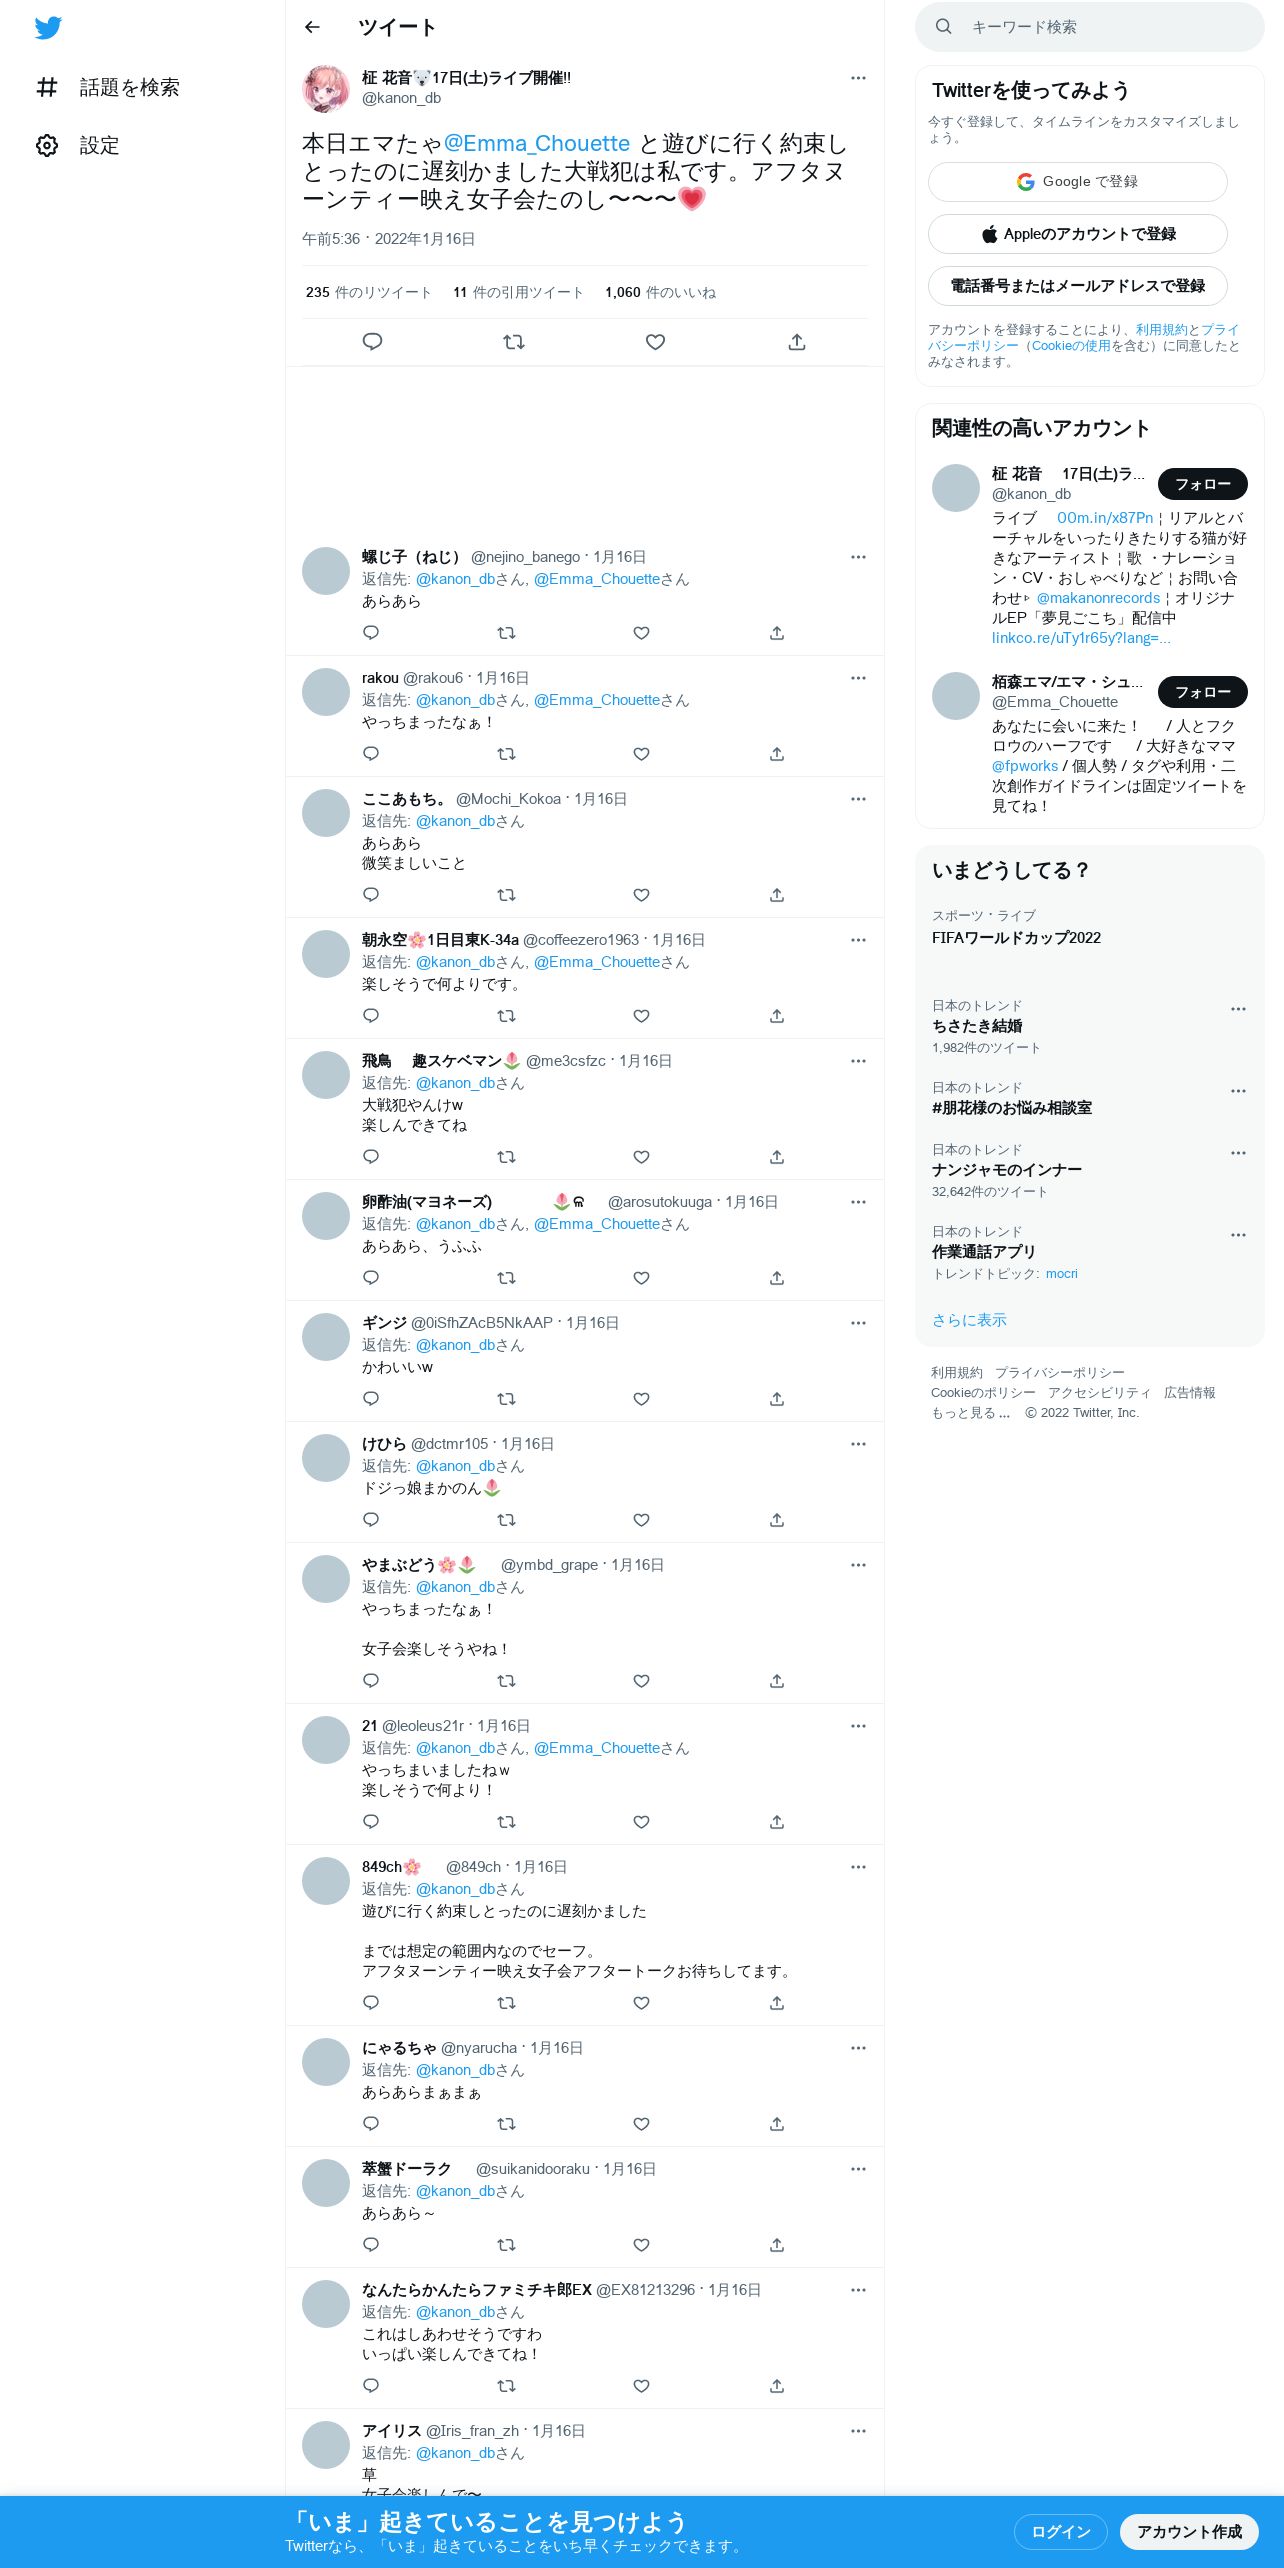Viewport: 1284px width, 2568px height.
Task: Share the main tweet
Action: (797, 342)
